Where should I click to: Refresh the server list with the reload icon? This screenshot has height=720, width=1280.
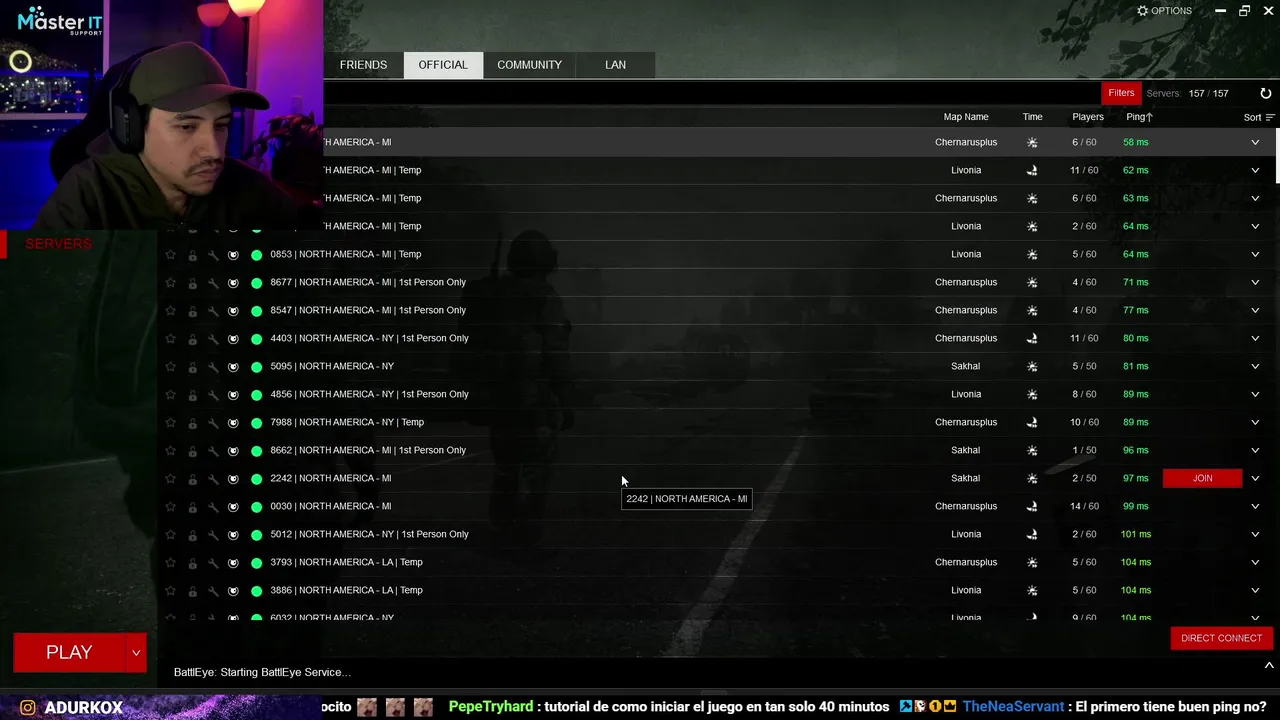1265,93
